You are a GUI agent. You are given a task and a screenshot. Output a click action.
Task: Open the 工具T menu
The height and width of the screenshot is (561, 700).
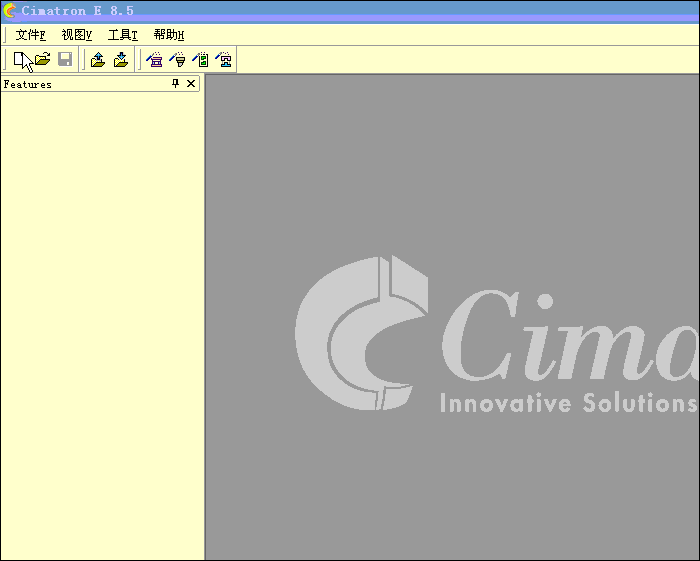(x=122, y=35)
